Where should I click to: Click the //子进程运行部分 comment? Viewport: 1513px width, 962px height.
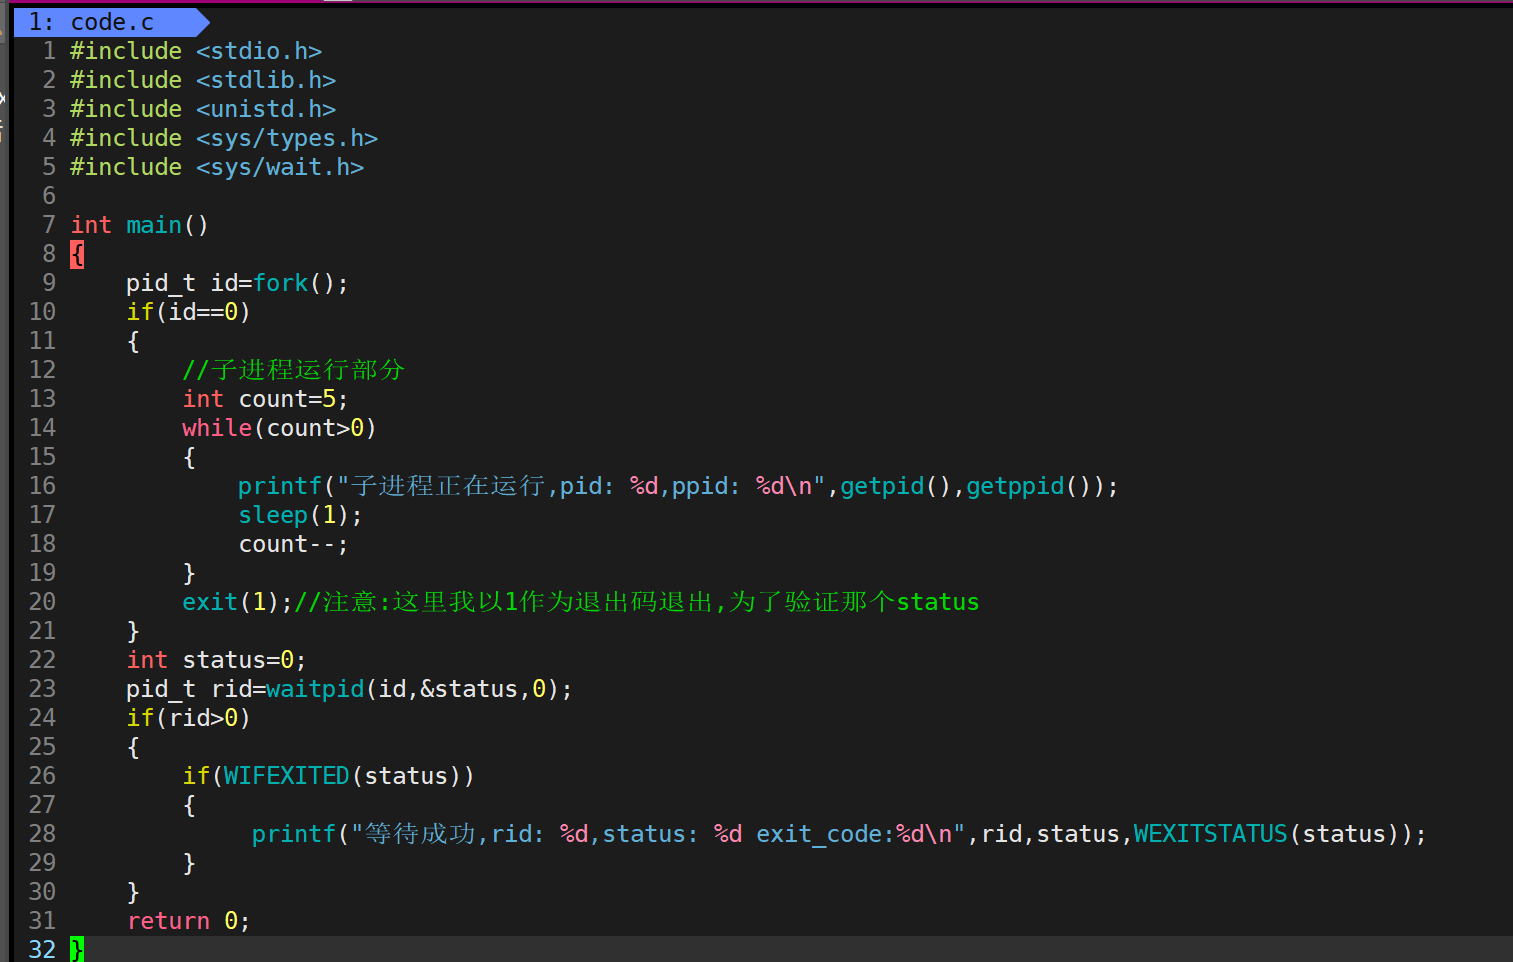[293, 370]
